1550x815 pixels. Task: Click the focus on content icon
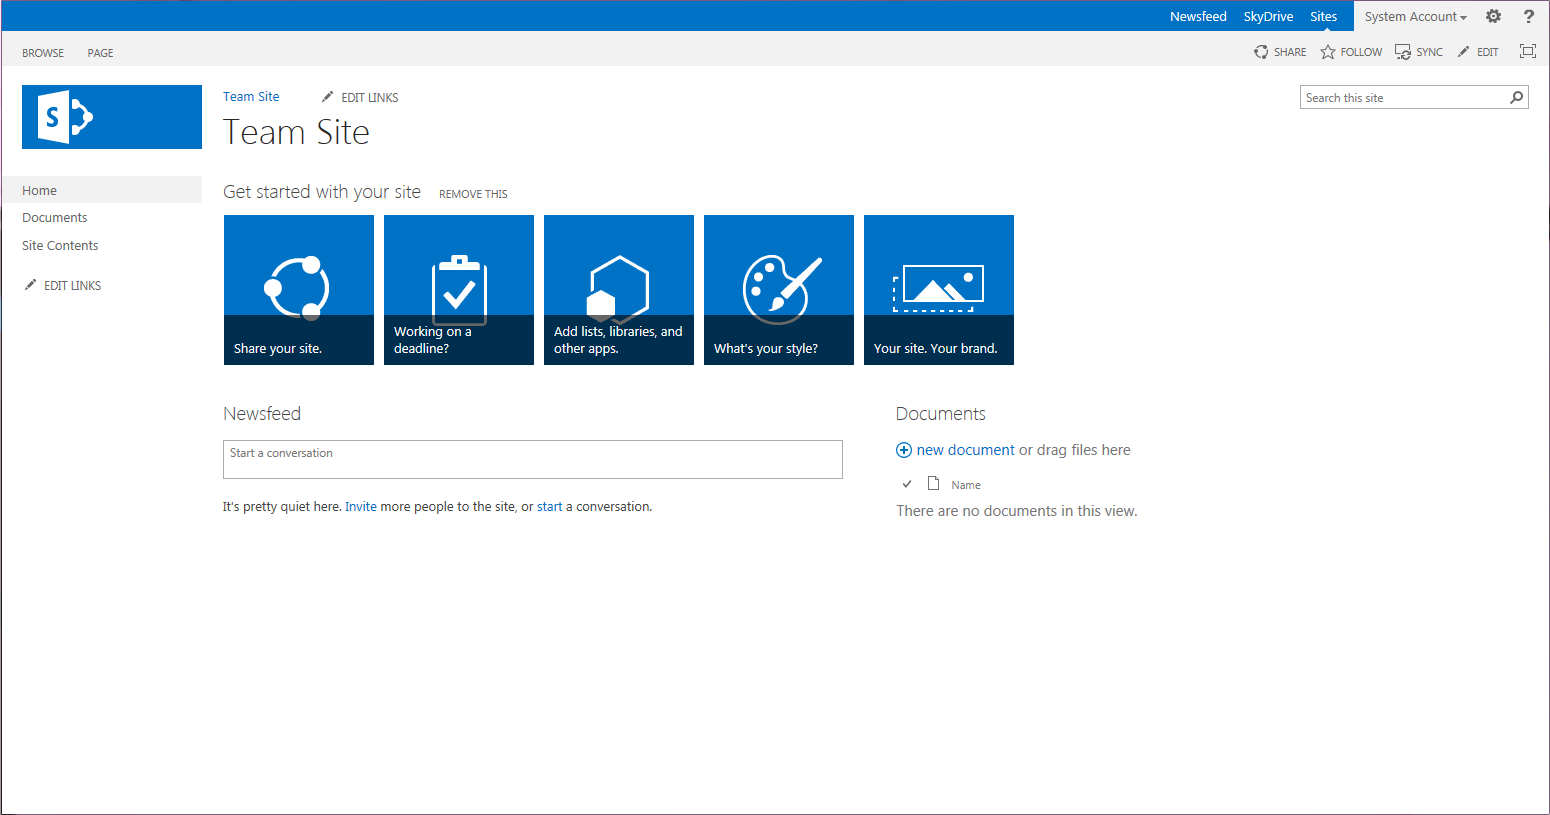coord(1527,51)
